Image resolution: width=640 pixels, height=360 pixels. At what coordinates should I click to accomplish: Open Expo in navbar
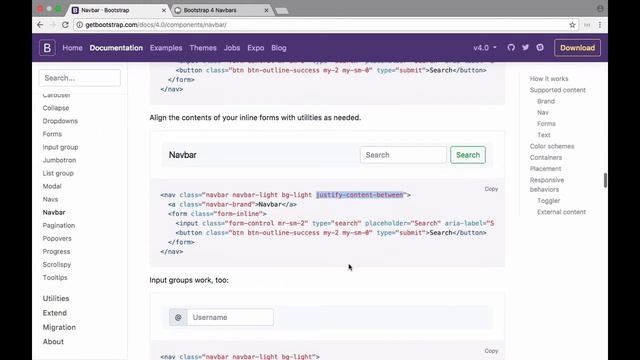[256, 48]
